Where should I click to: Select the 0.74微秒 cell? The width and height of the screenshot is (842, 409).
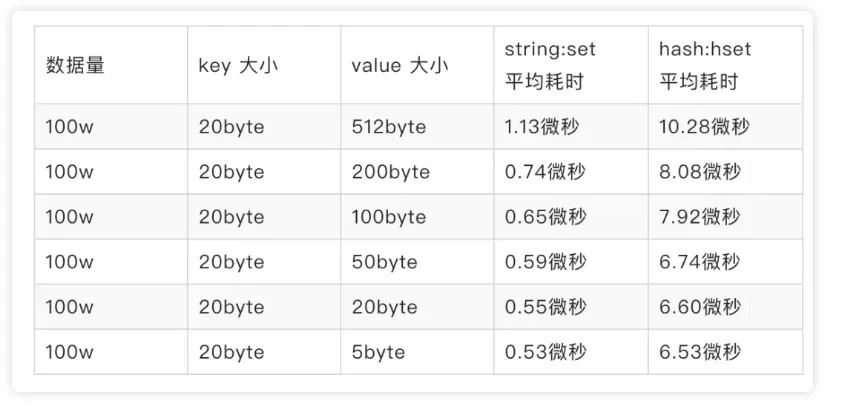(x=571, y=172)
